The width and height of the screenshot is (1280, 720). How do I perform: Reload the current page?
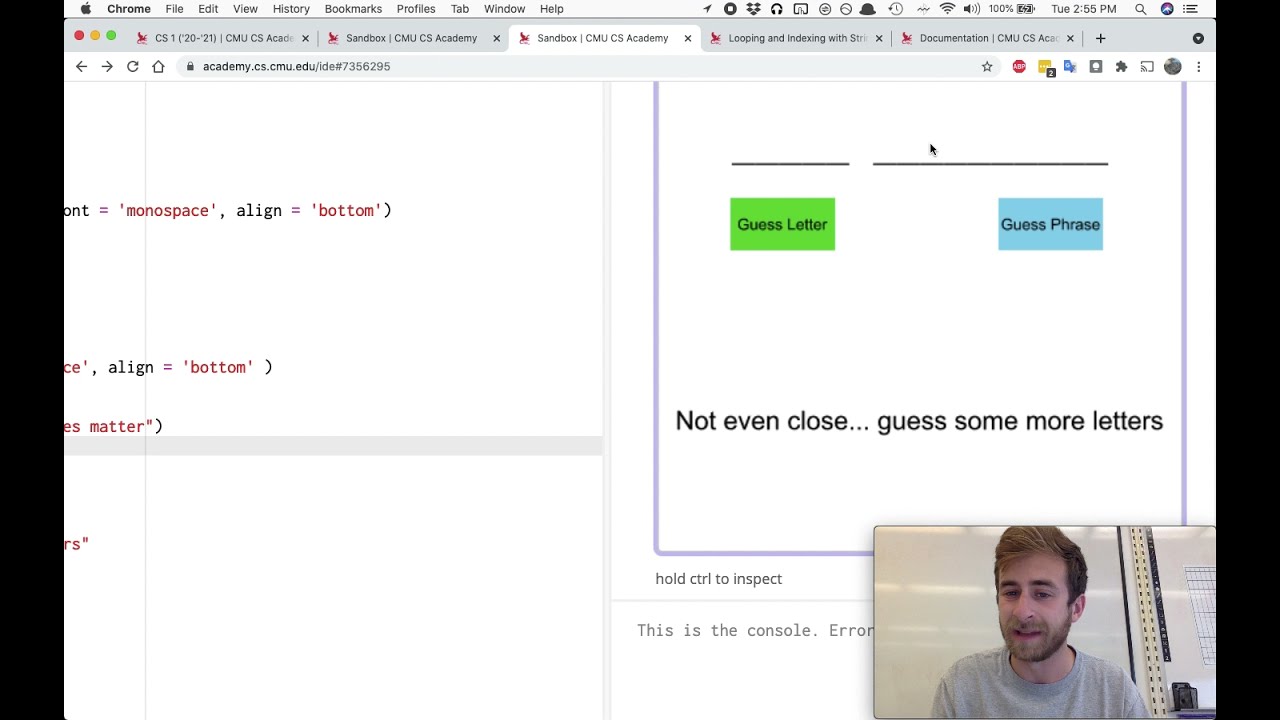click(132, 66)
